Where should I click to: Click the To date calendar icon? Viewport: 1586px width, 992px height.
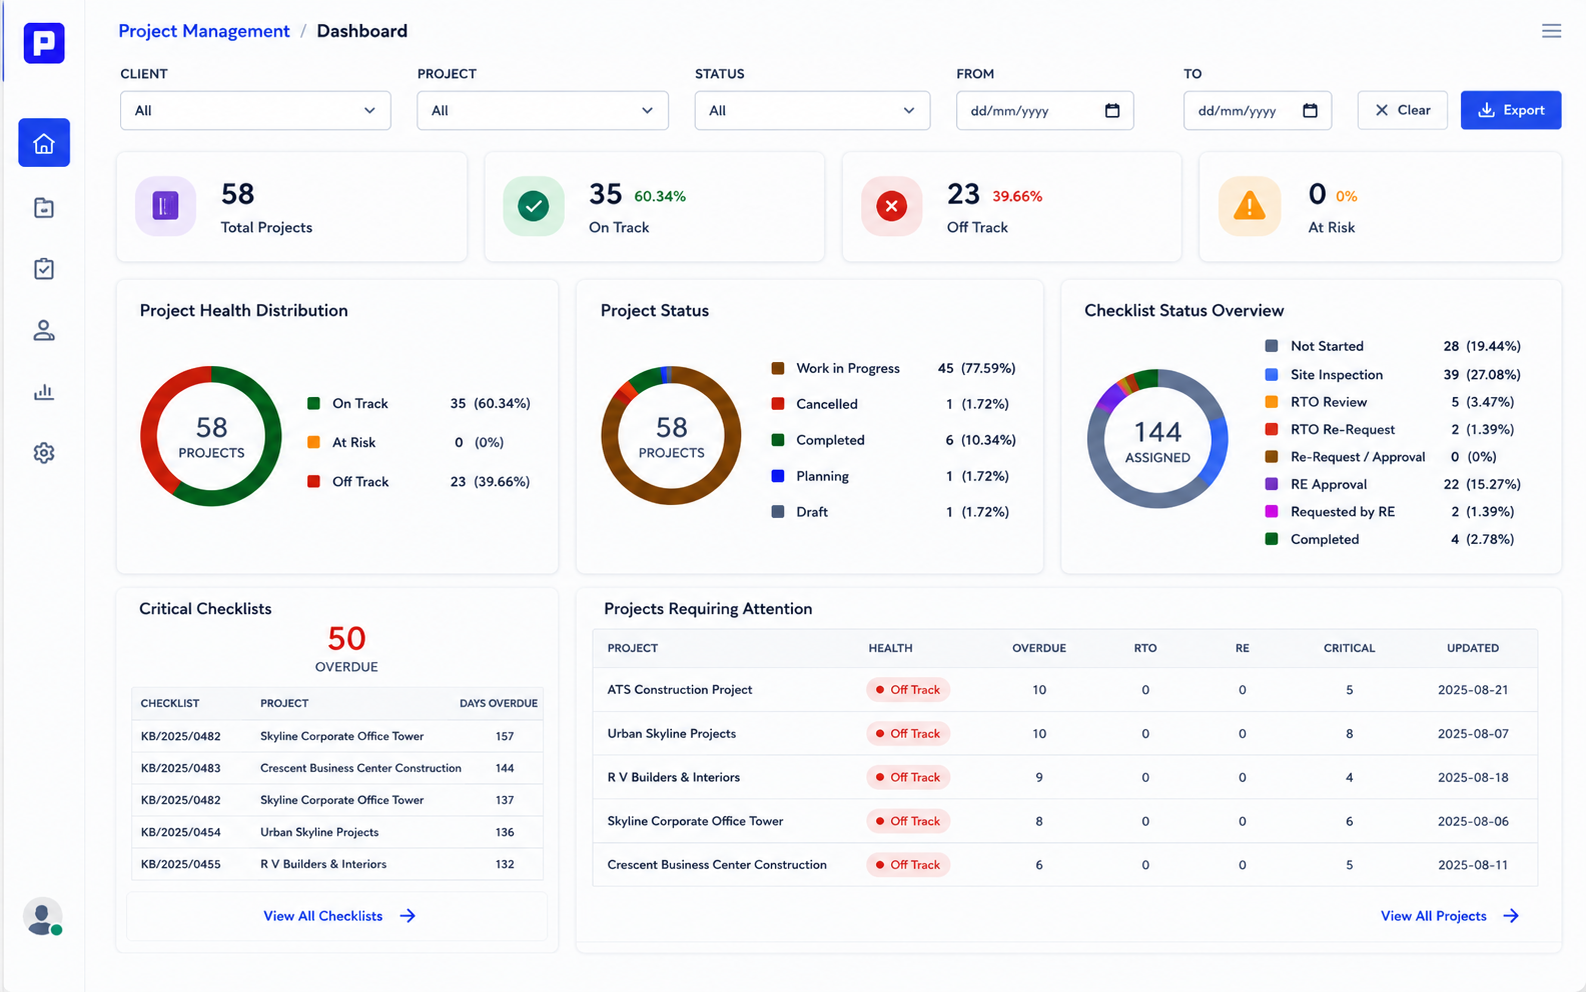[1310, 110]
